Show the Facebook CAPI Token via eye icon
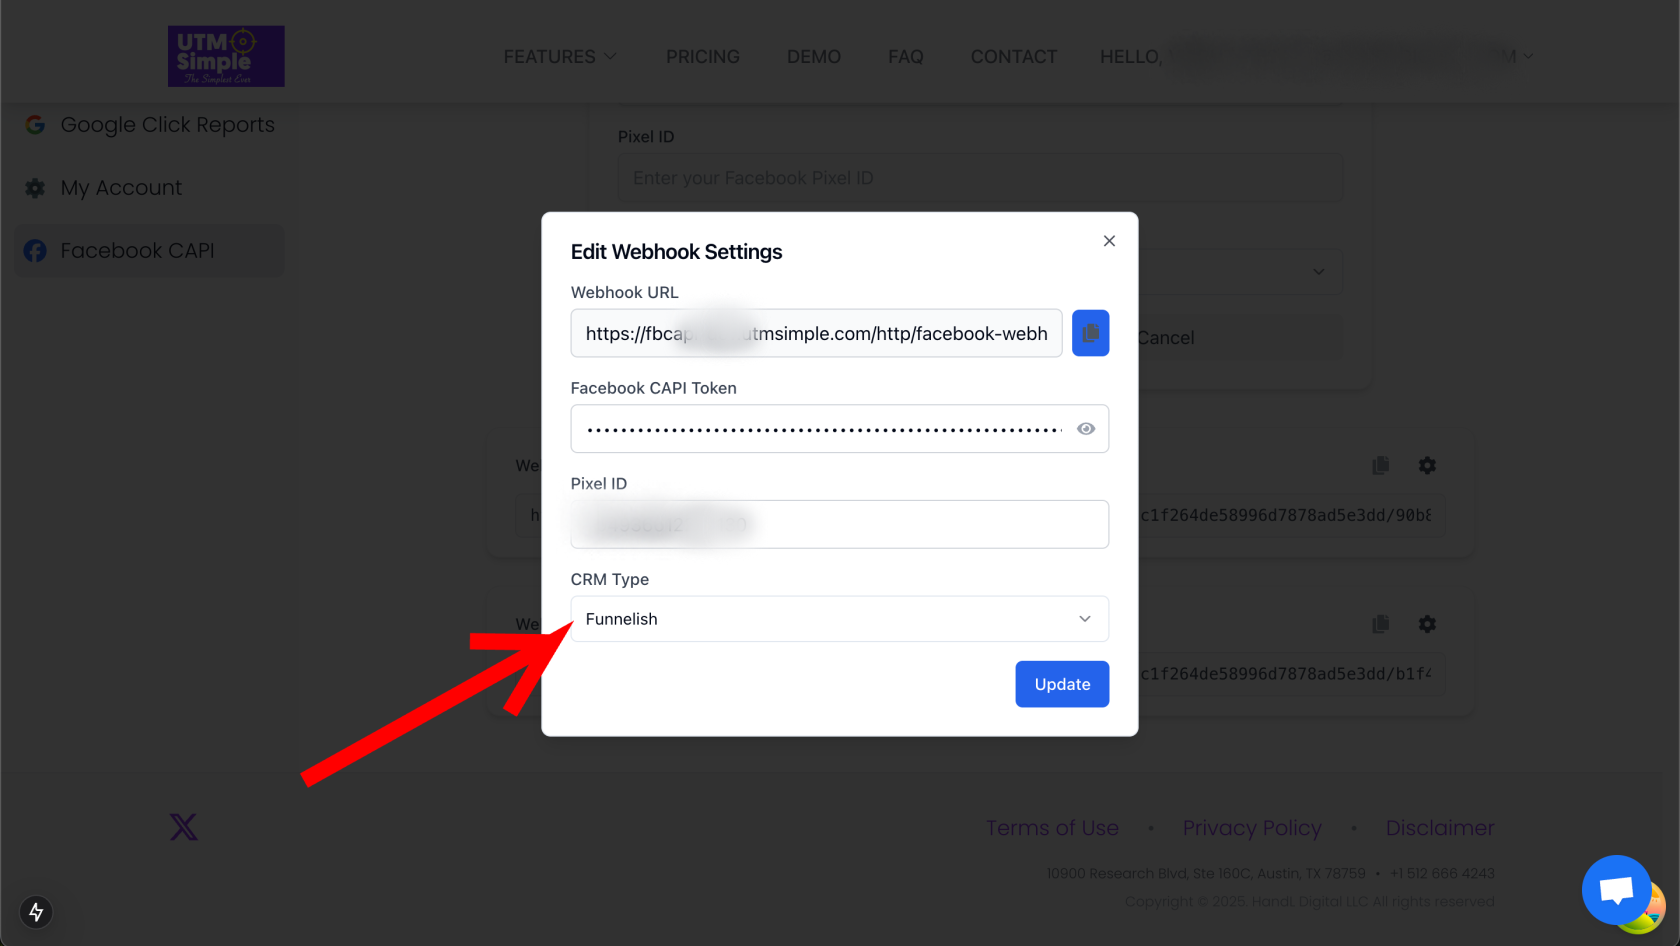Image resolution: width=1680 pixels, height=946 pixels. point(1086,429)
